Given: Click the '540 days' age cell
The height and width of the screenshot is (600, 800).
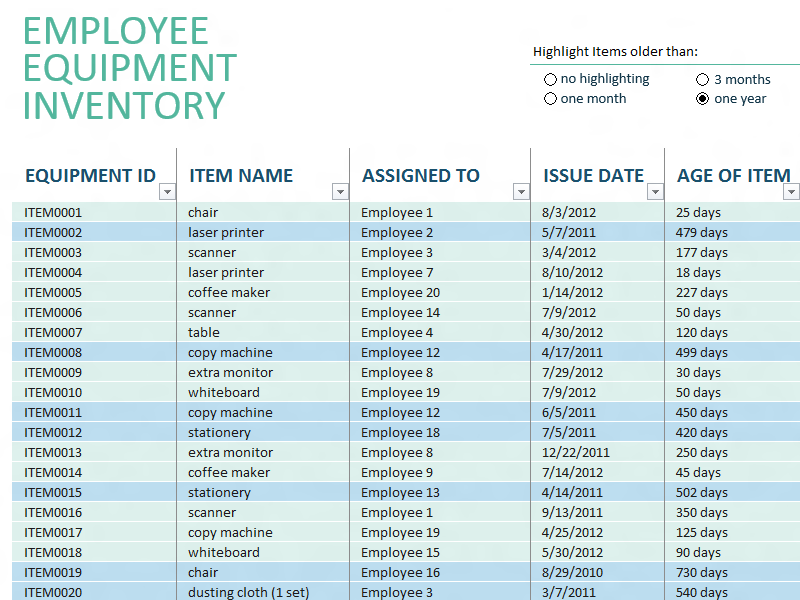Looking at the screenshot, I should pyautogui.click(x=733, y=592).
